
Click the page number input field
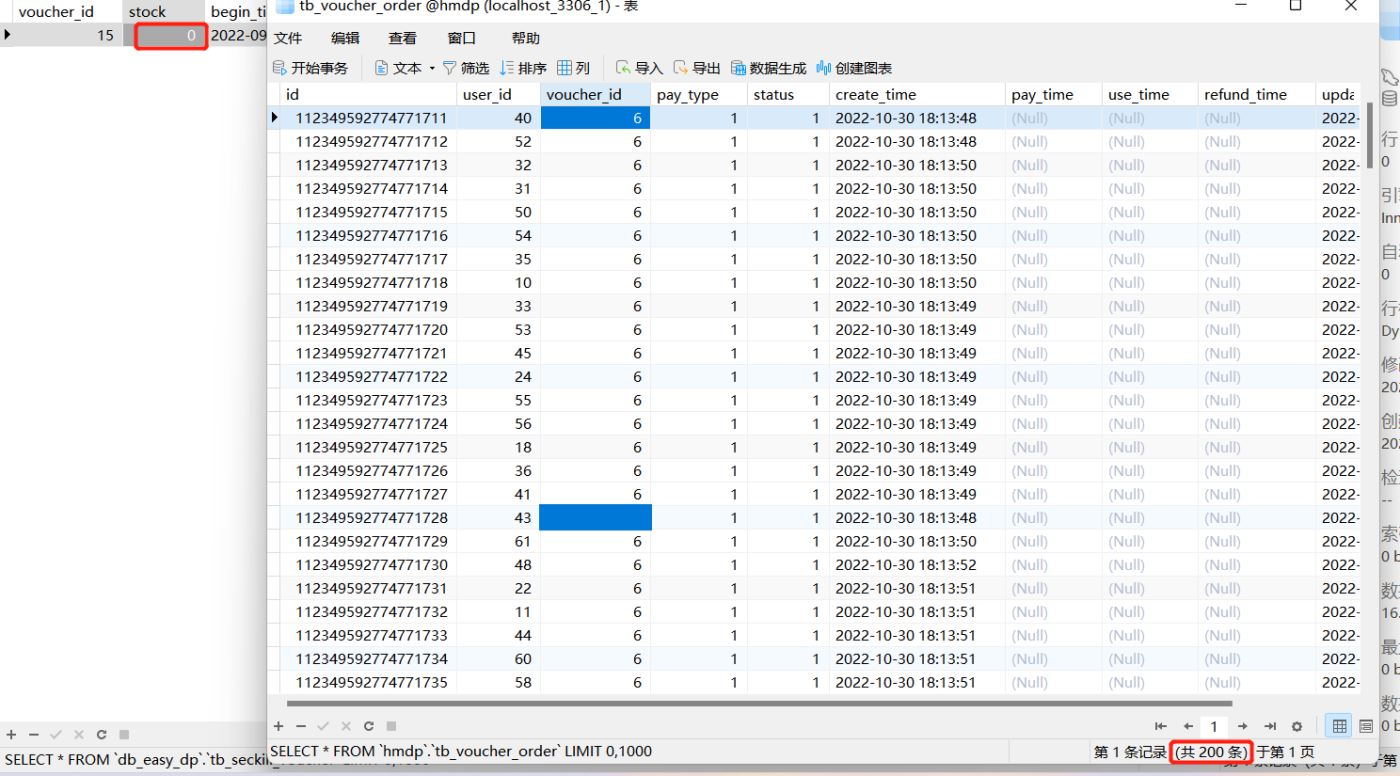click(x=1214, y=726)
